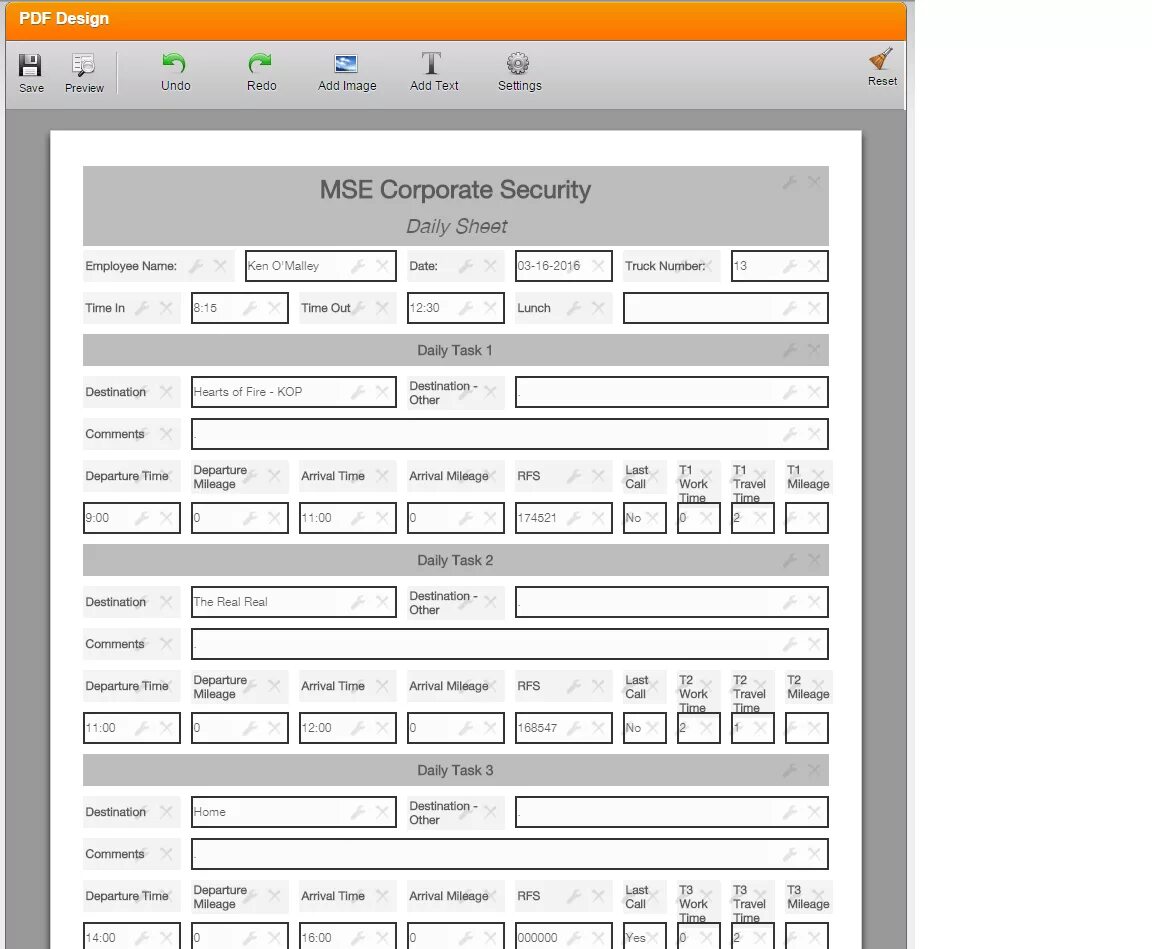Open wrench on Daily Task 1 header

tap(791, 350)
